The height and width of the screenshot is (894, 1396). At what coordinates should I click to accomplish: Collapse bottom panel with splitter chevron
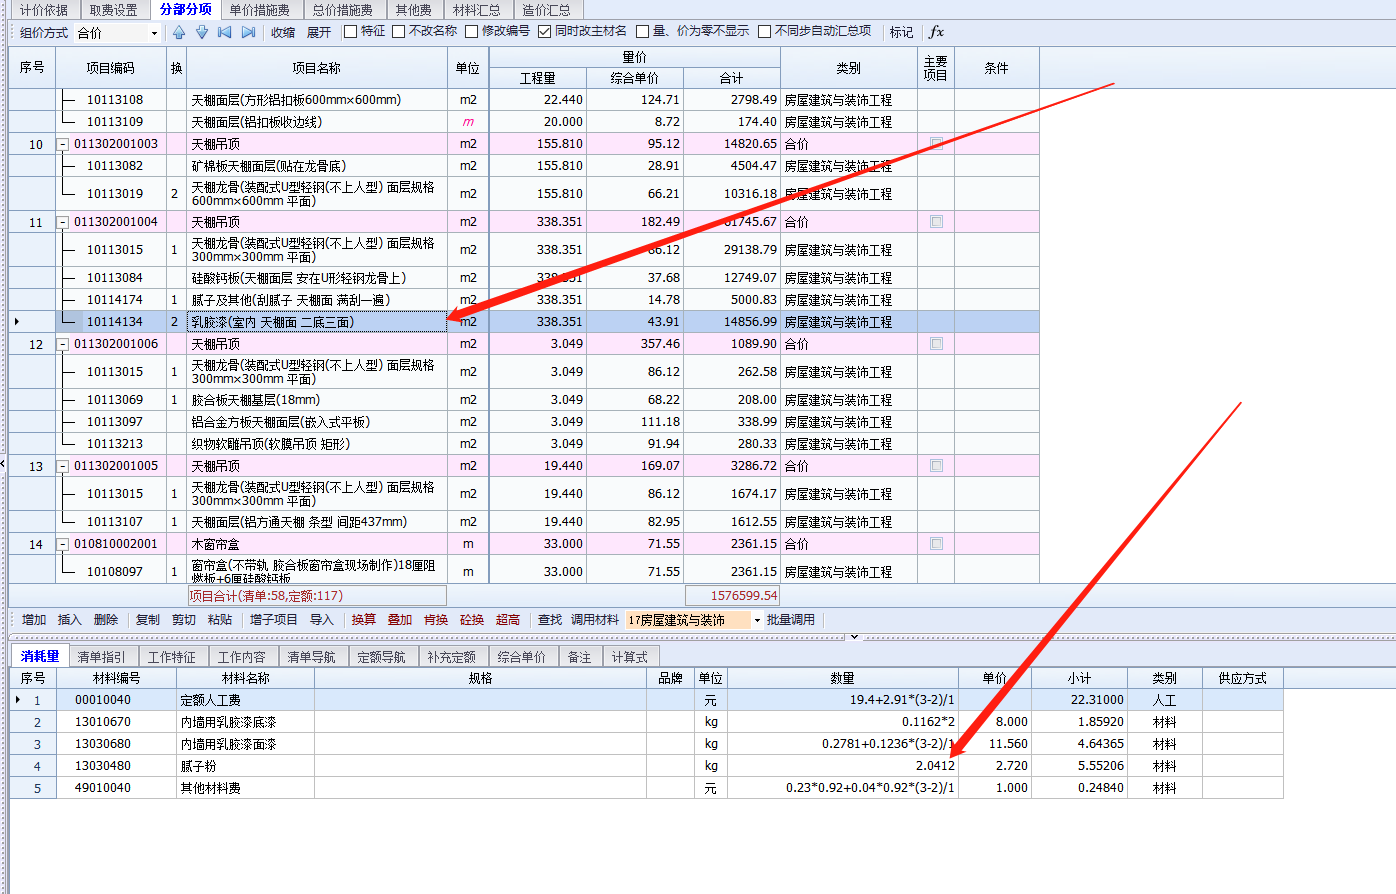pos(854,636)
